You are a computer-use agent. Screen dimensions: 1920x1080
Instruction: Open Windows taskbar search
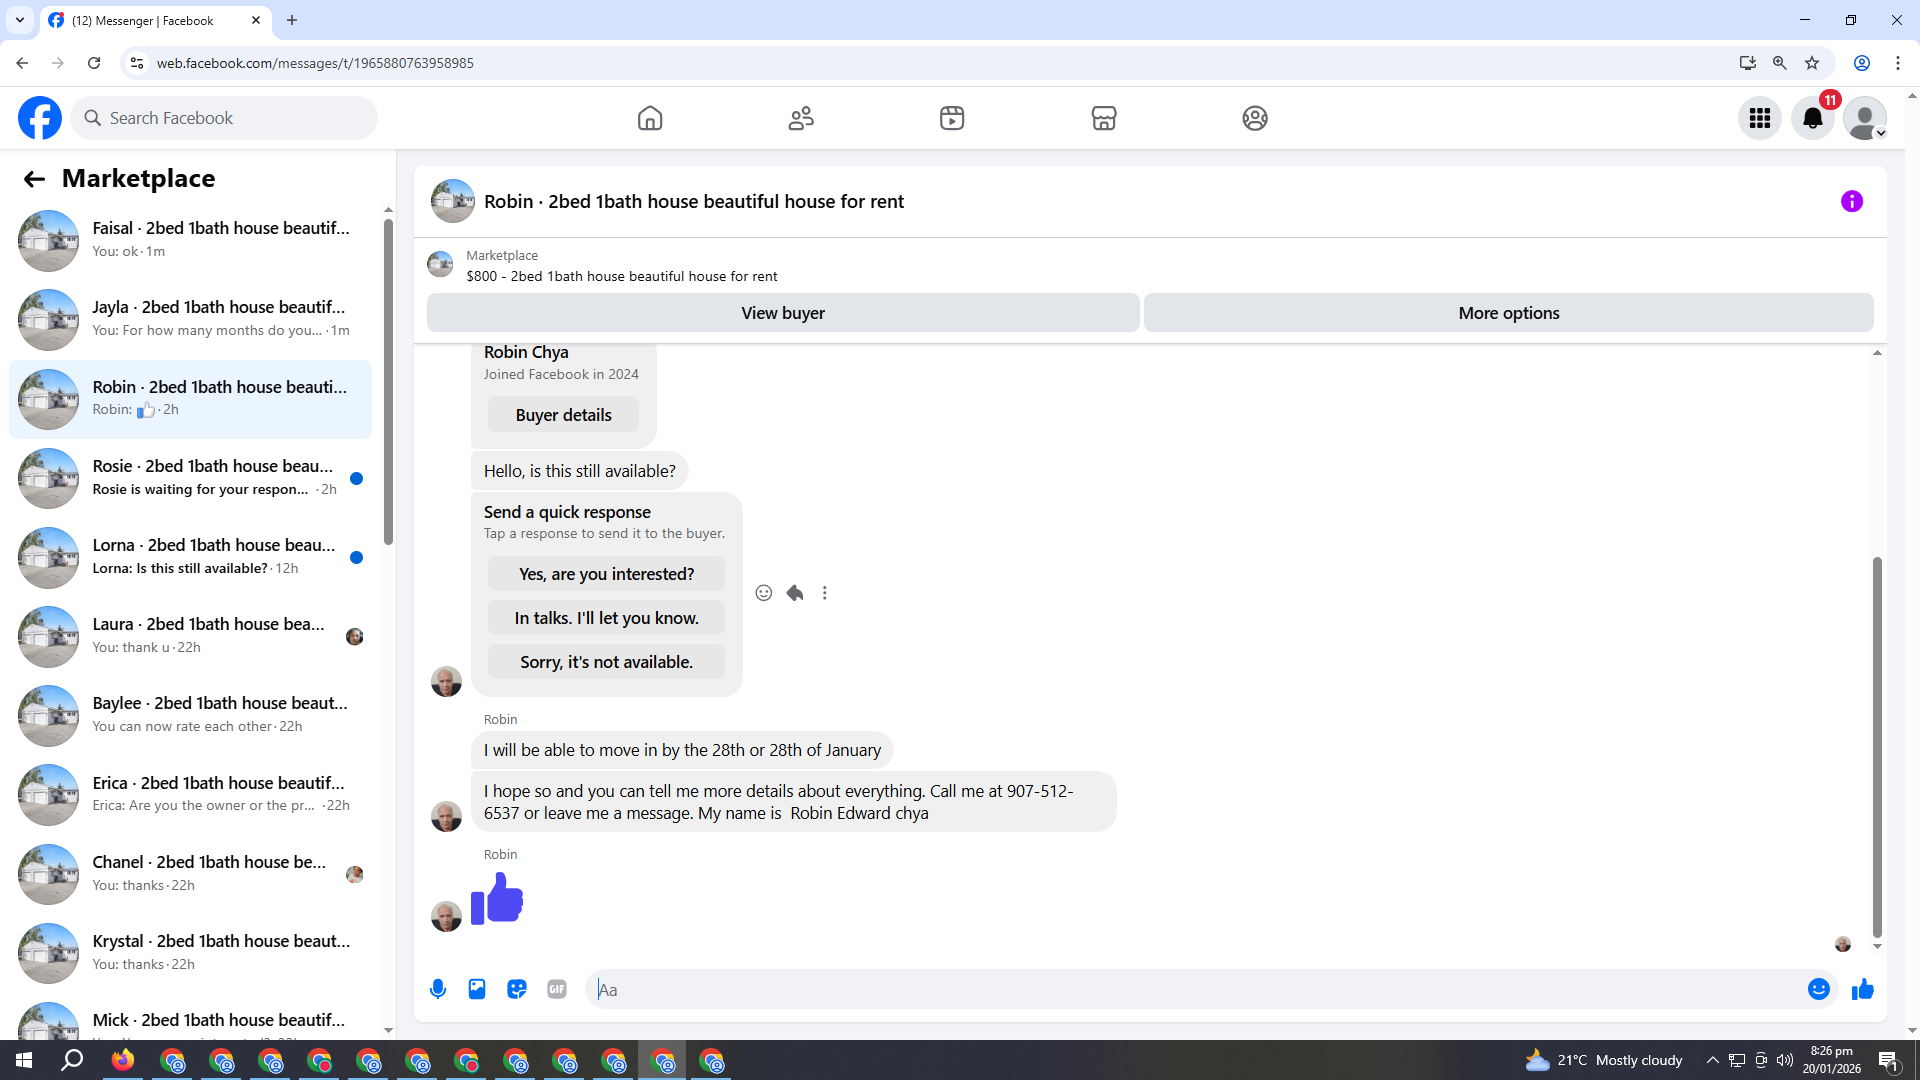click(x=72, y=1060)
